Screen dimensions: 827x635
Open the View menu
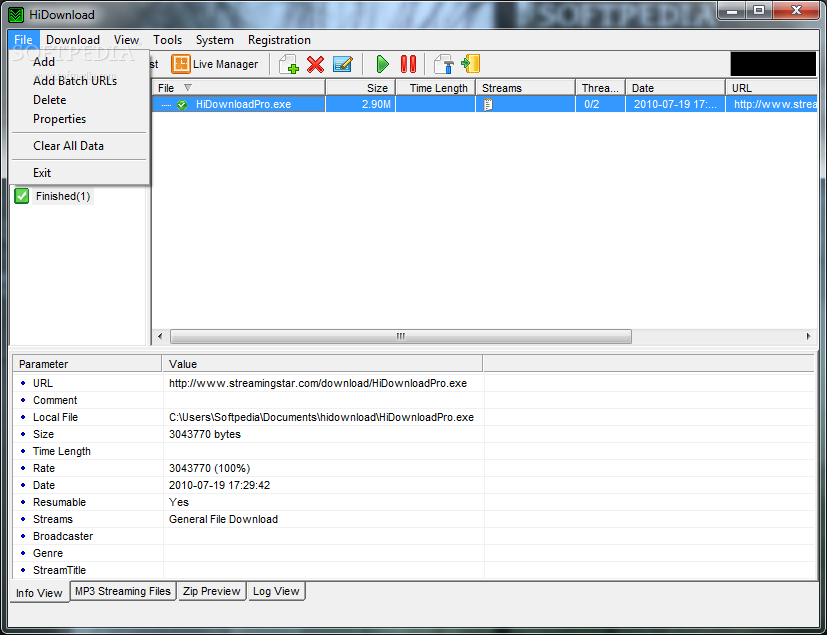(x=127, y=40)
